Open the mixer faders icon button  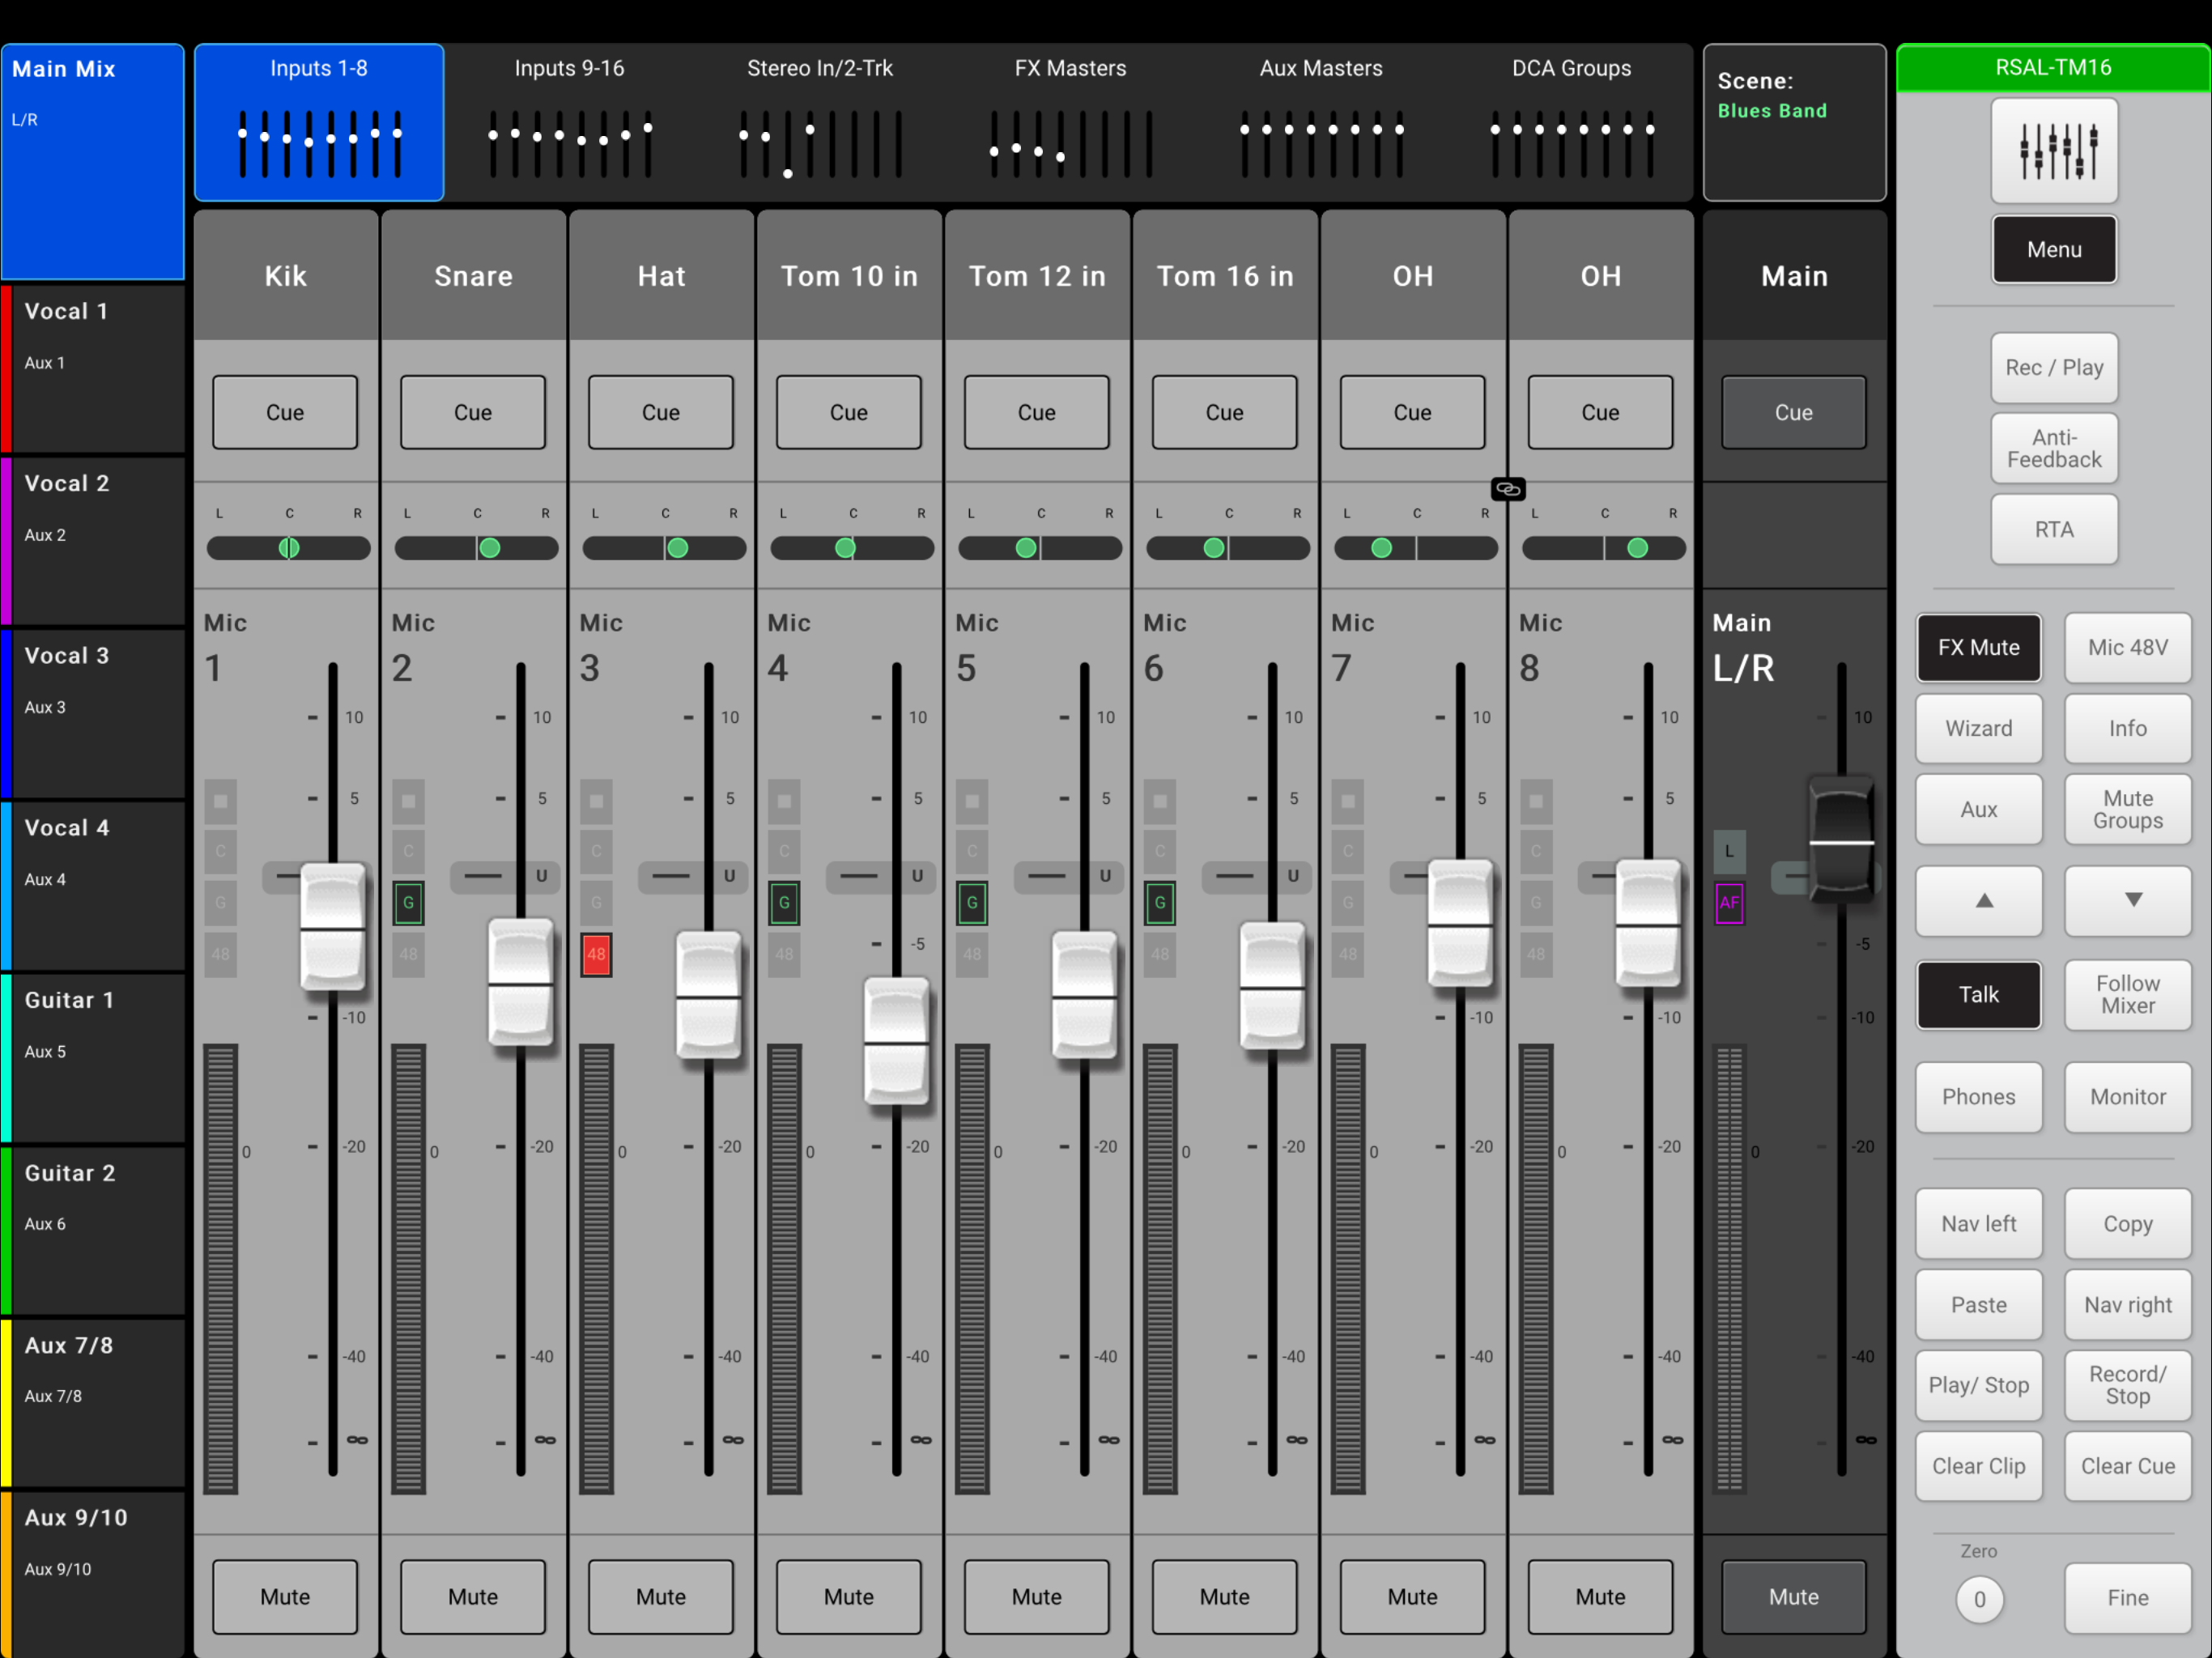click(2053, 151)
